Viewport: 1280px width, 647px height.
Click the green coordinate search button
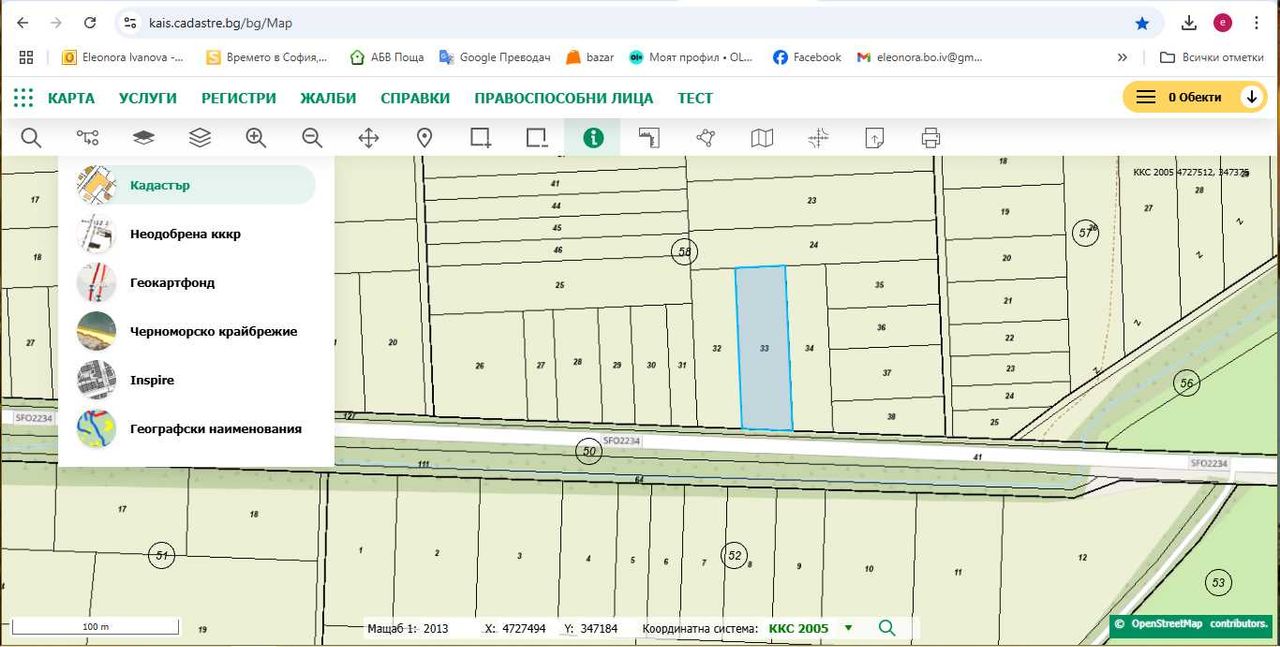(x=886, y=628)
